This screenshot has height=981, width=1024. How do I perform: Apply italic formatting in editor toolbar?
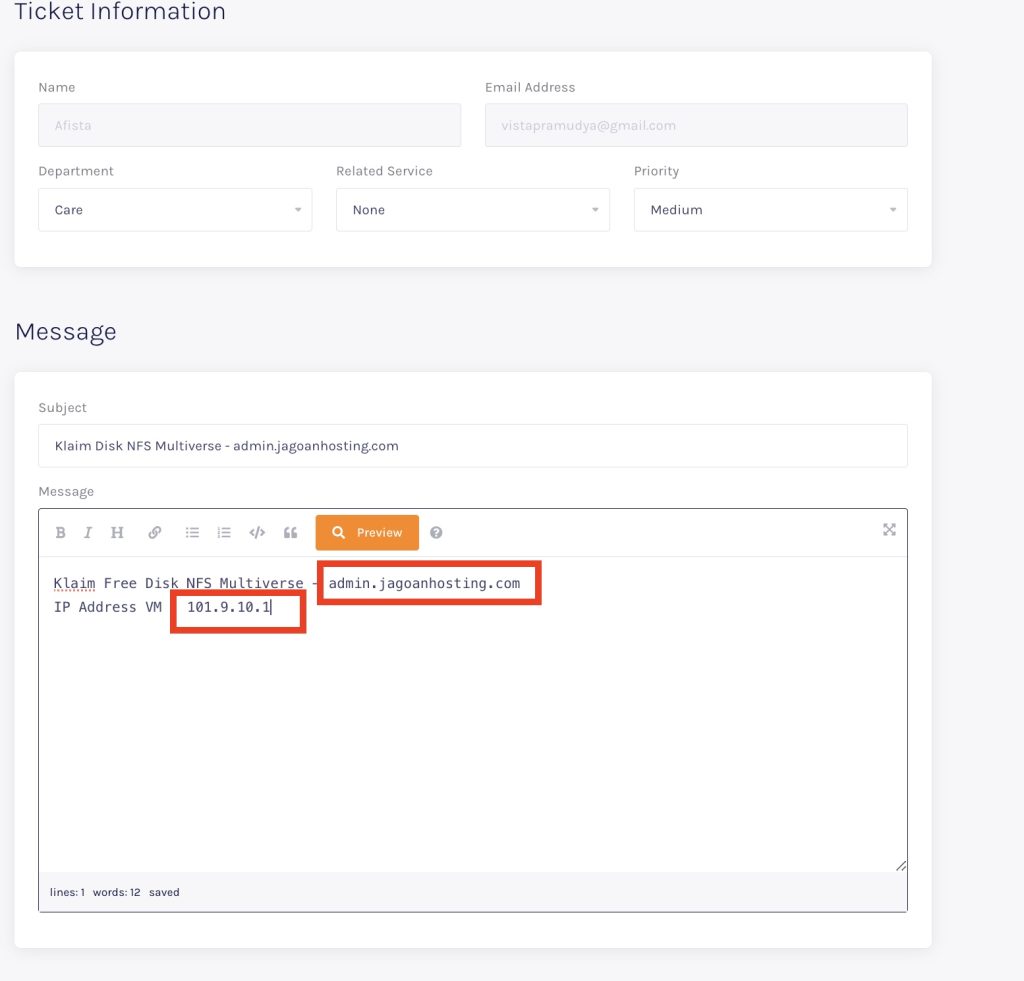click(88, 533)
